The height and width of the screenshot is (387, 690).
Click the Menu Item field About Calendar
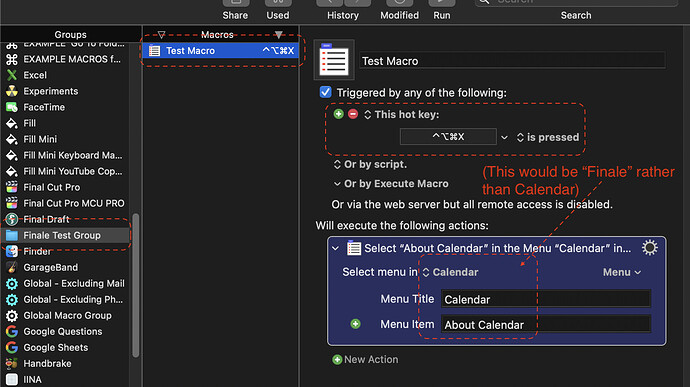pyautogui.click(x=546, y=325)
